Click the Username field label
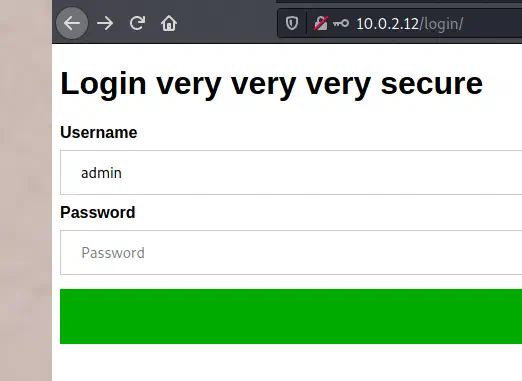This screenshot has height=381, width=522. pos(99,132)
